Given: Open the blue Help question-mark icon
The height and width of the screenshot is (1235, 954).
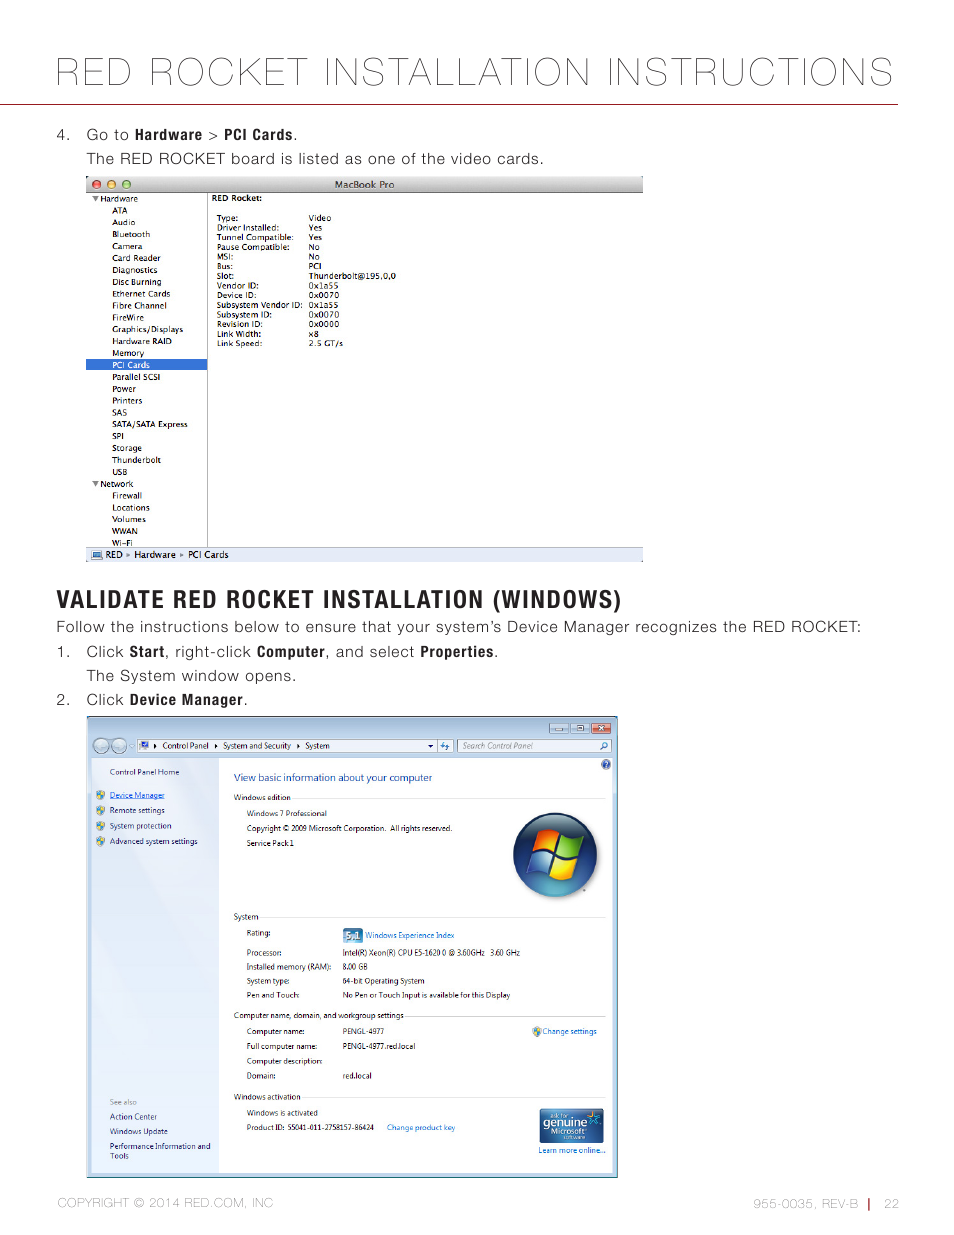Looking at the screenshot, I should pos(606,765).
